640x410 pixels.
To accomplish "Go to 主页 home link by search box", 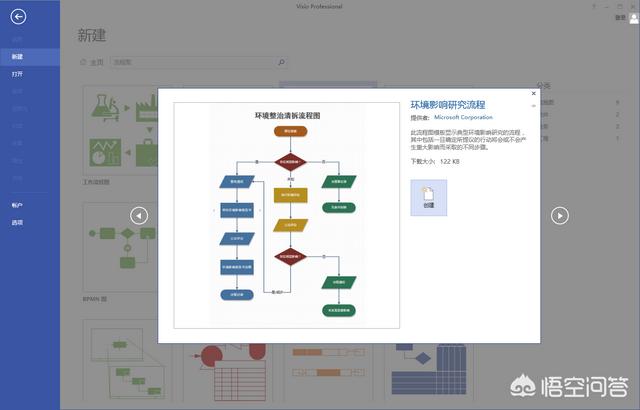I will [92, 62].
